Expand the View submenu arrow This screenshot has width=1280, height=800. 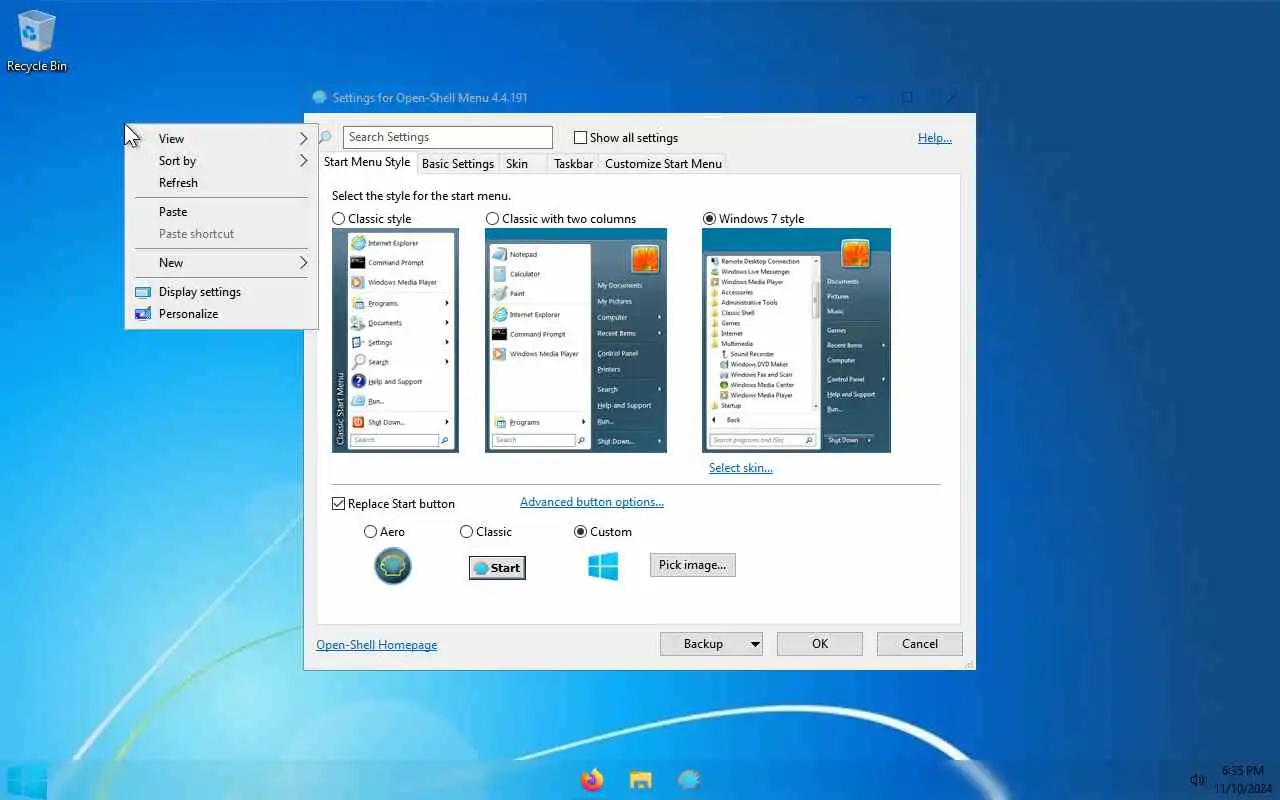(303, 139)
